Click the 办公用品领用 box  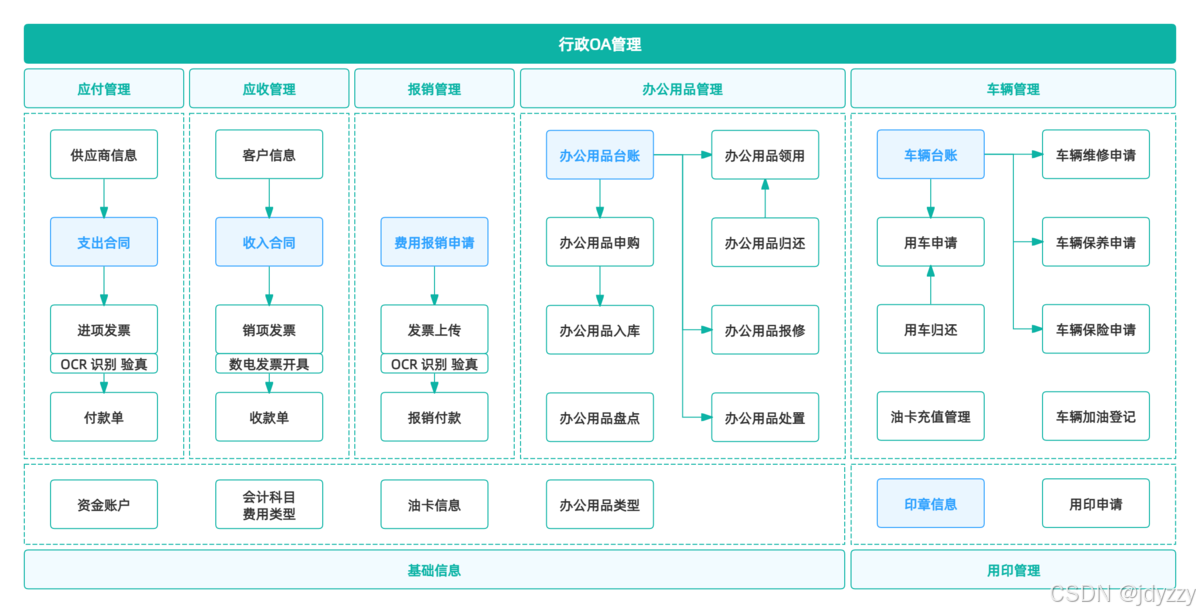pyautogui.click(x=765, y=155)
